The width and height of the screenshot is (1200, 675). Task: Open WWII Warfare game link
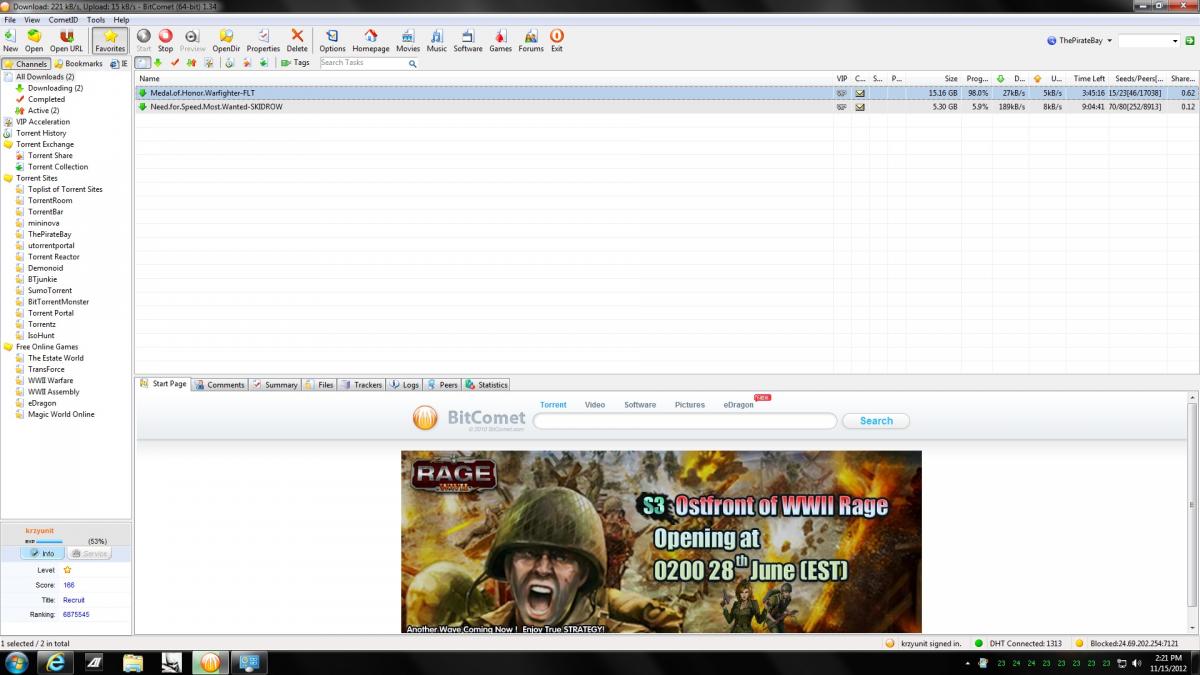point(44,380)
